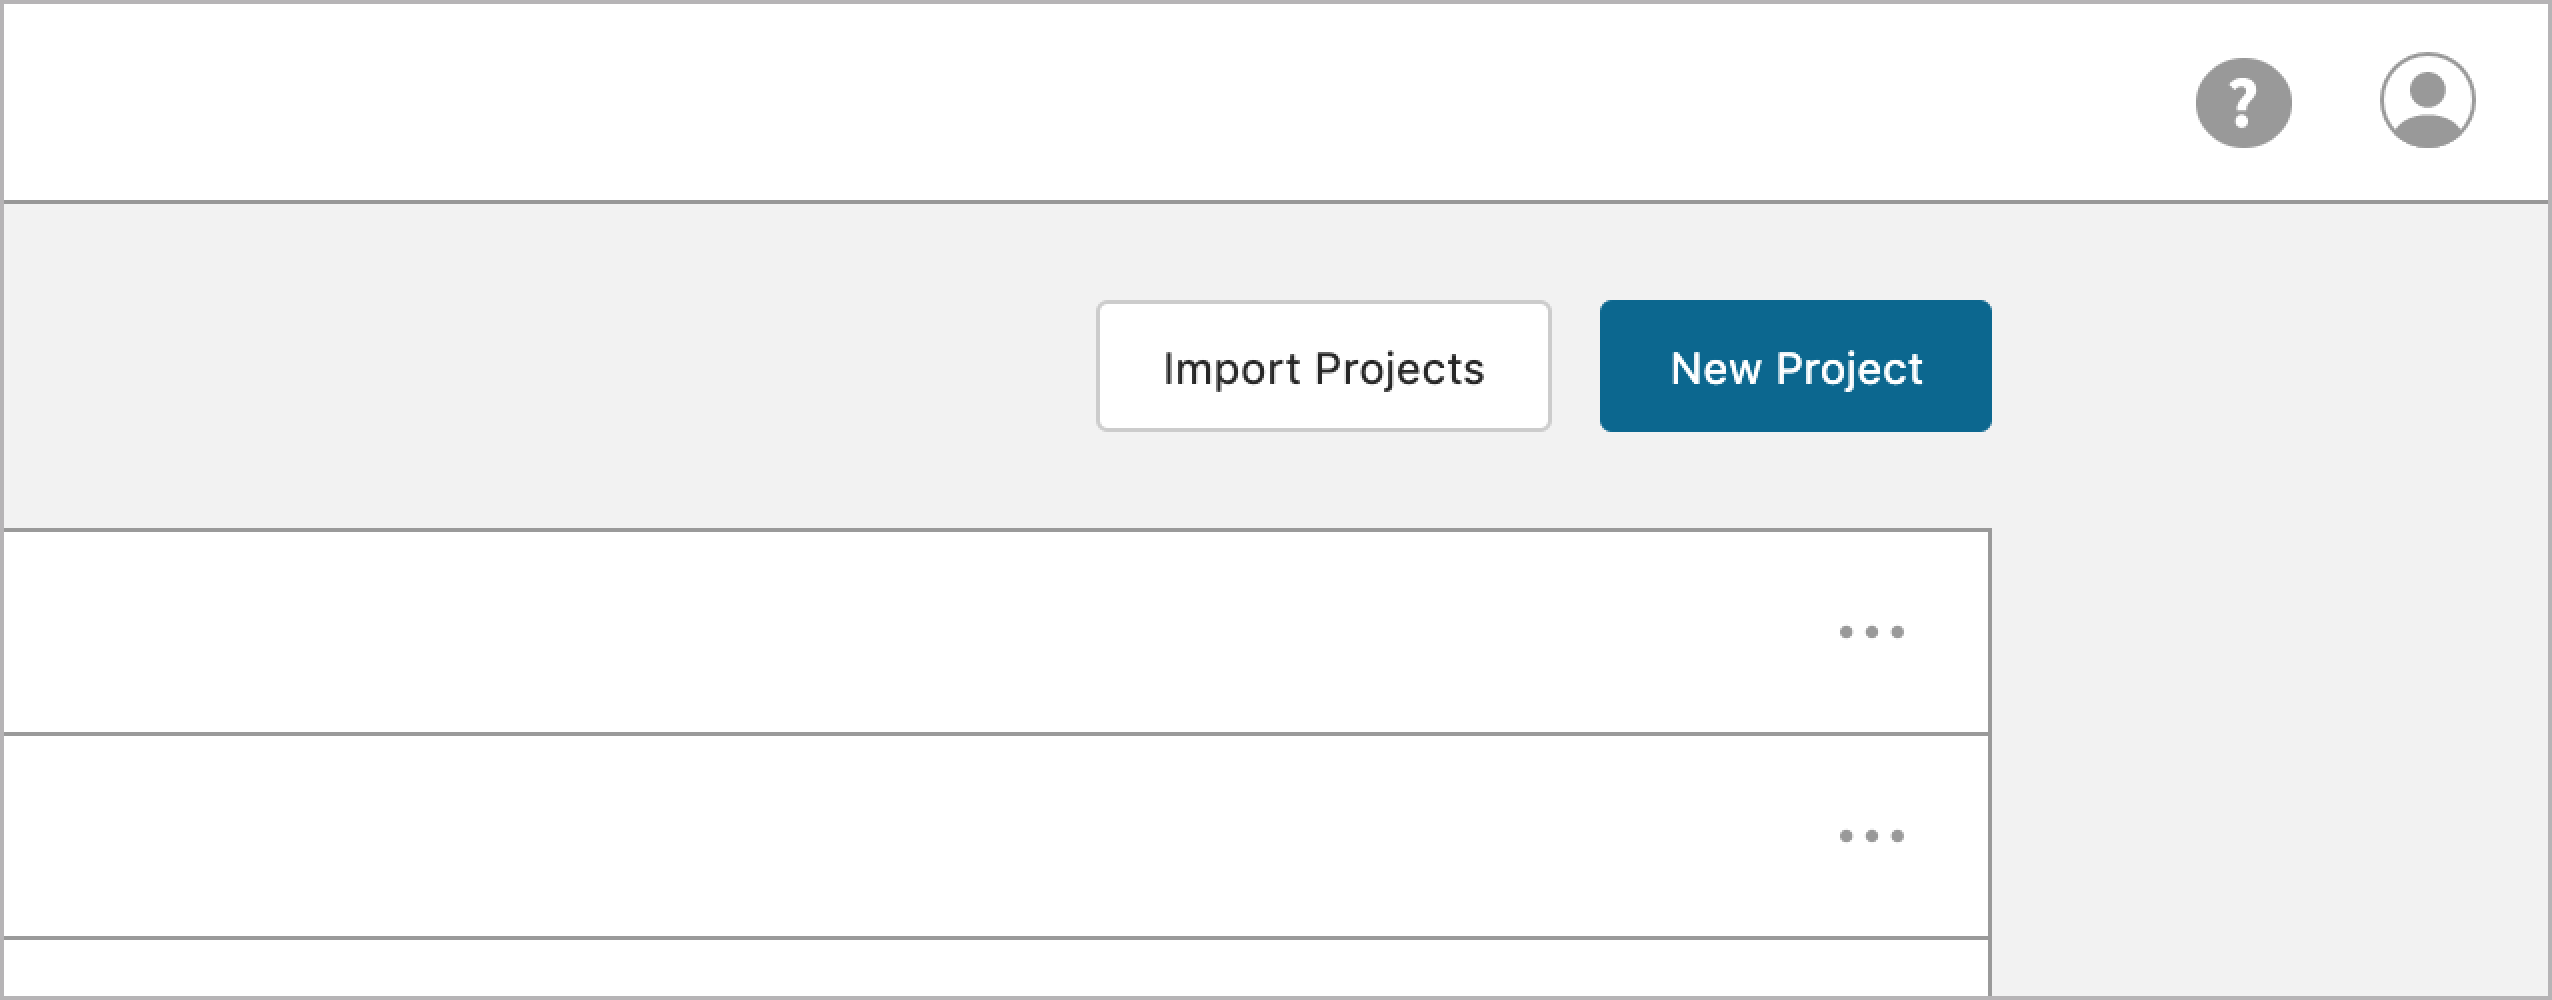The width and height of the screenshot is (2552, 1000).
Task: Select the first project list row
Action: [x=900, y=630]
